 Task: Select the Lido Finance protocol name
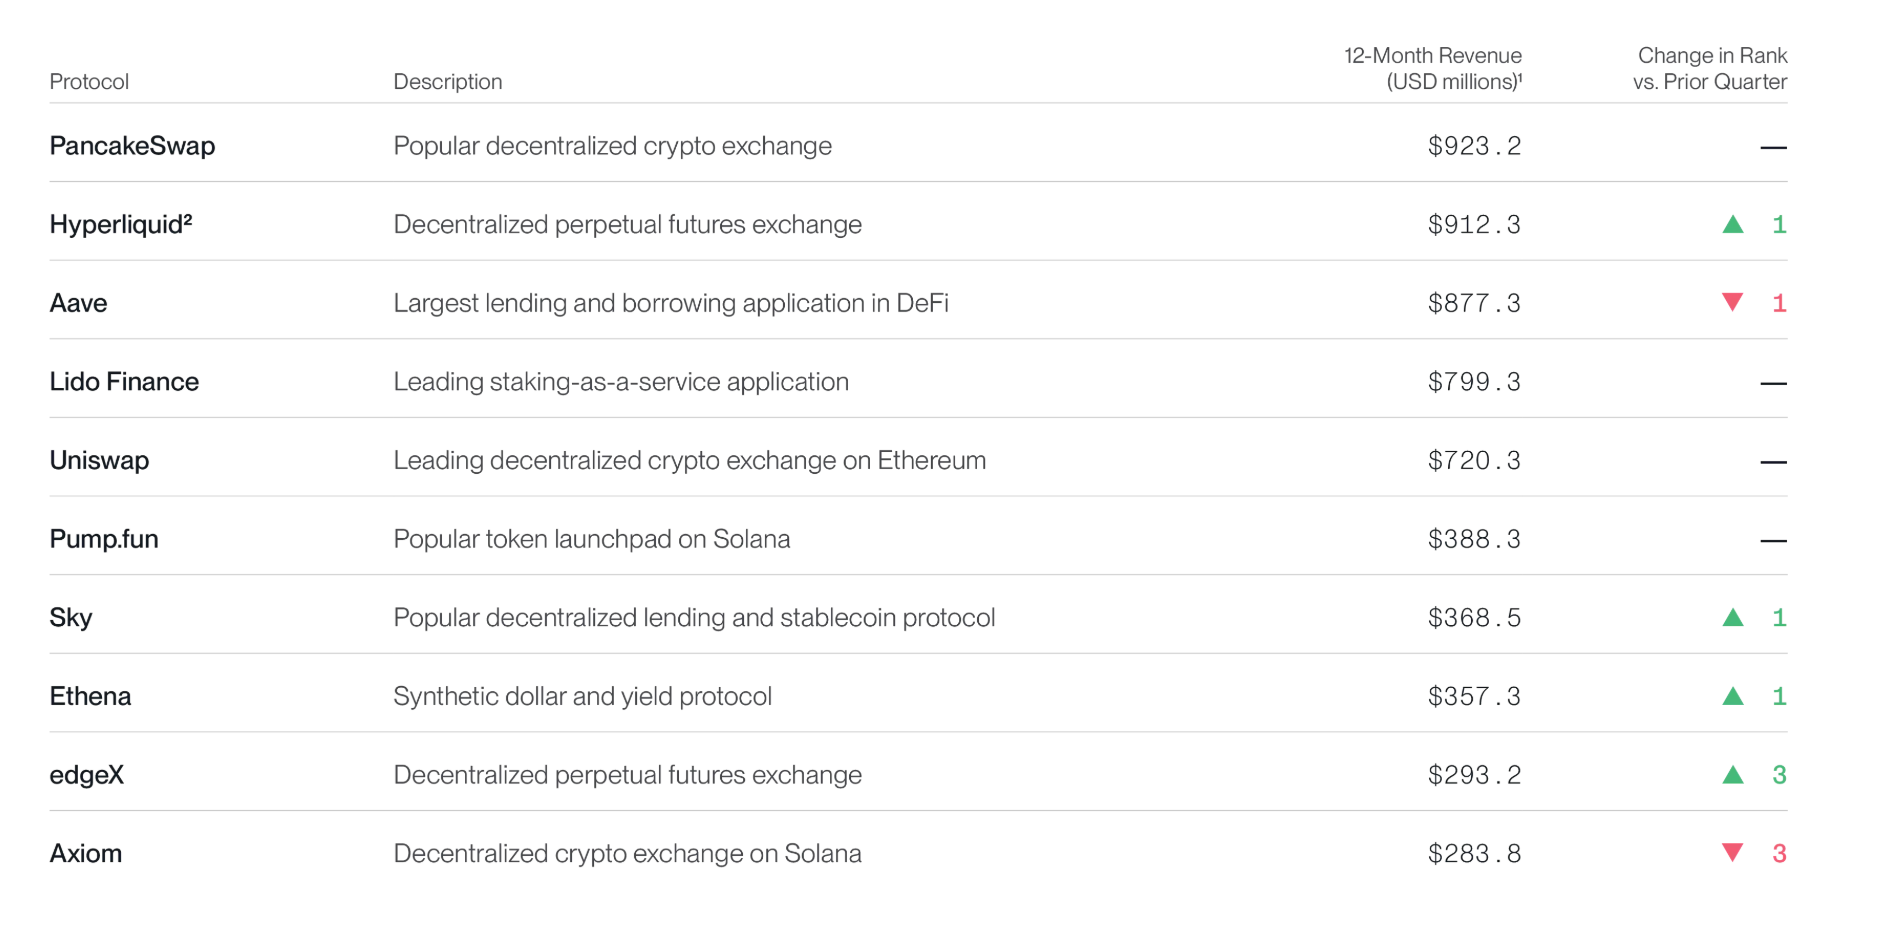(x=124, y=381)
